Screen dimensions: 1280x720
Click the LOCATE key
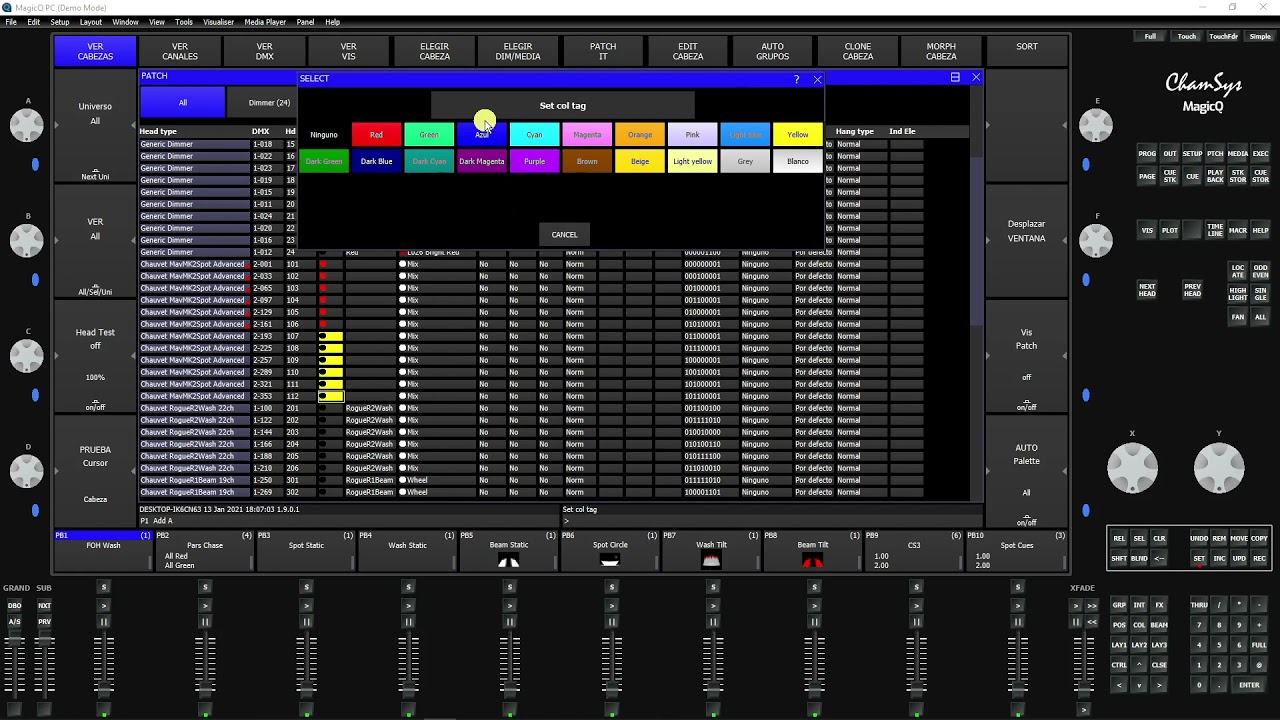(1238, 271)
